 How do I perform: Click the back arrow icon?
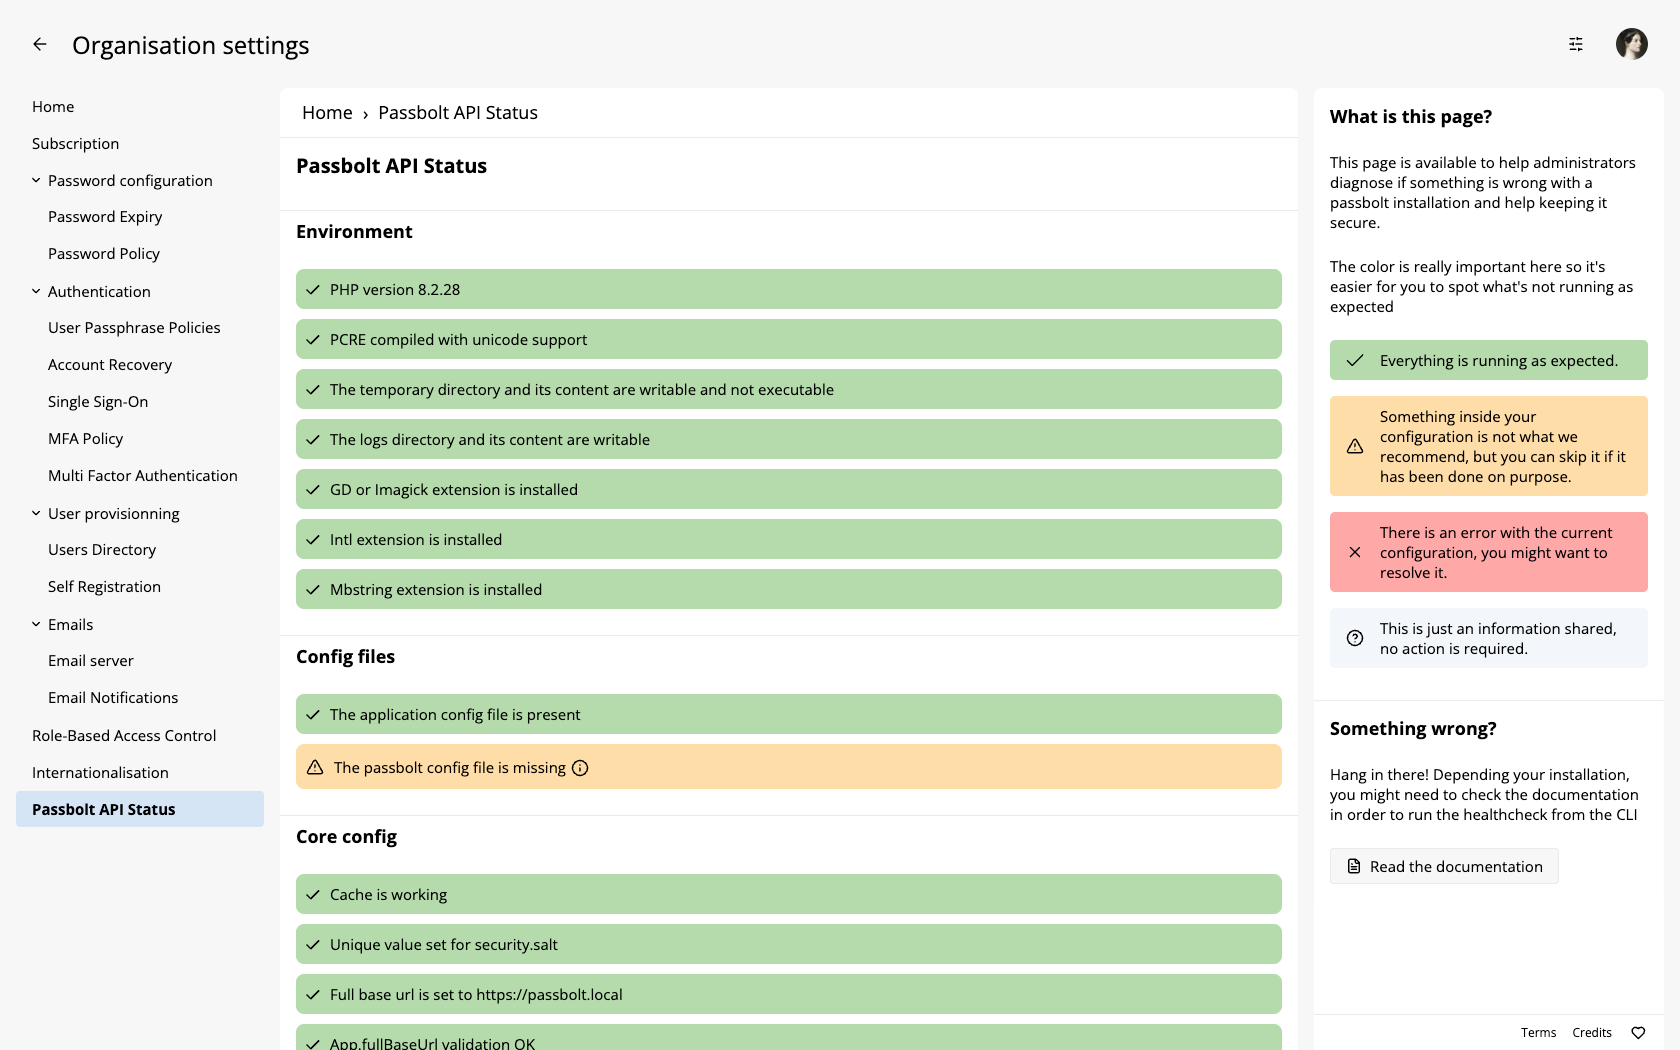tap(40, 44)
